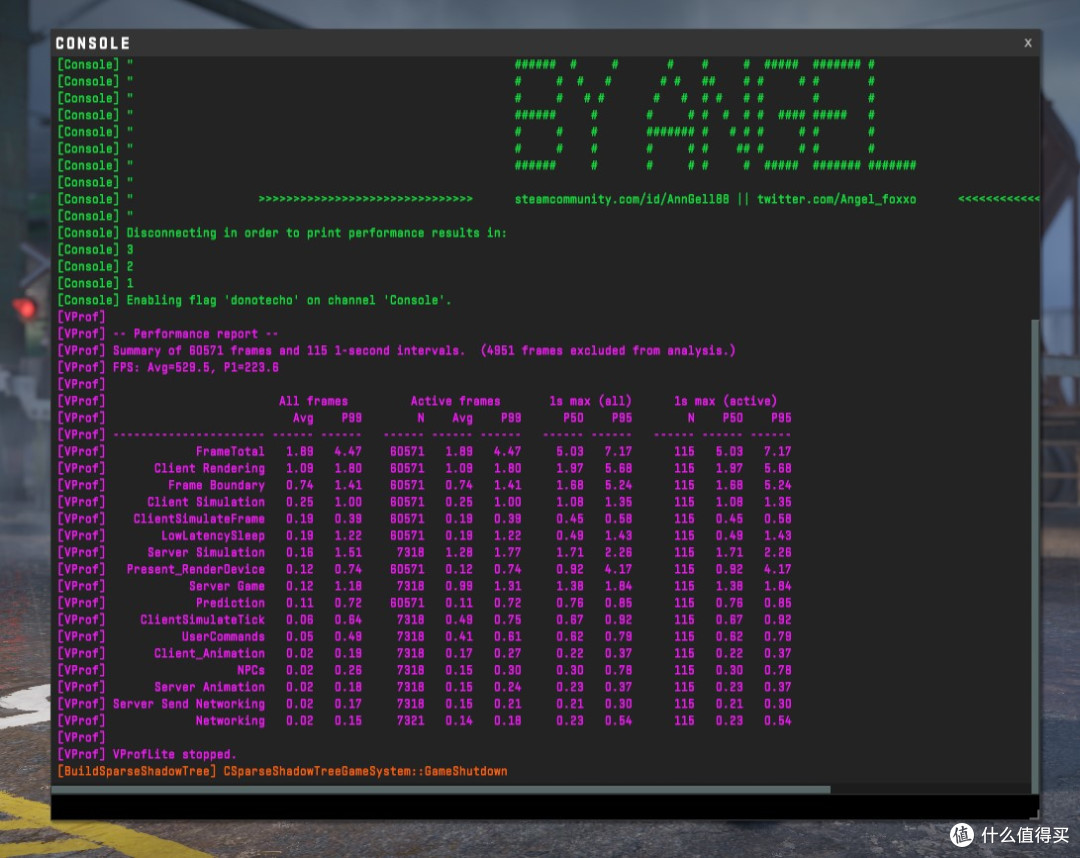The height and width of the screenshot is (858, 1080).
Task: Click the CSparseShadowTreeGameSystem::GameShutdown line
Action: pos(365,771)
